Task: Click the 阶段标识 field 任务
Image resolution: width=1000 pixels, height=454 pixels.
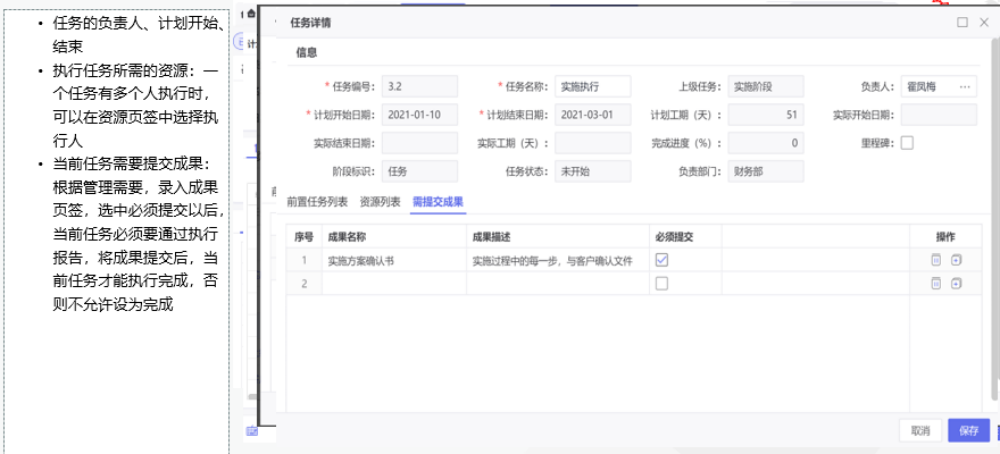Action: 420,171
